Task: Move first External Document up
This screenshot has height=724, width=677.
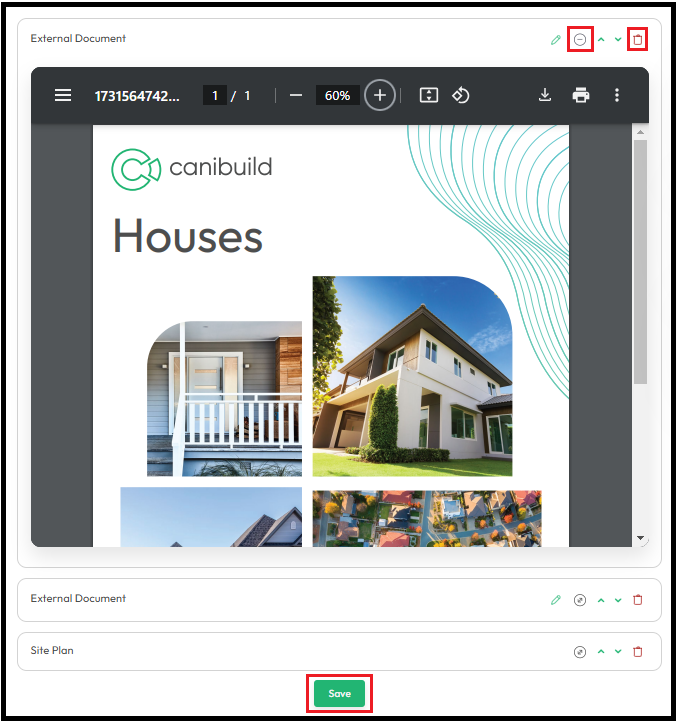Action: tap(601, 40)
